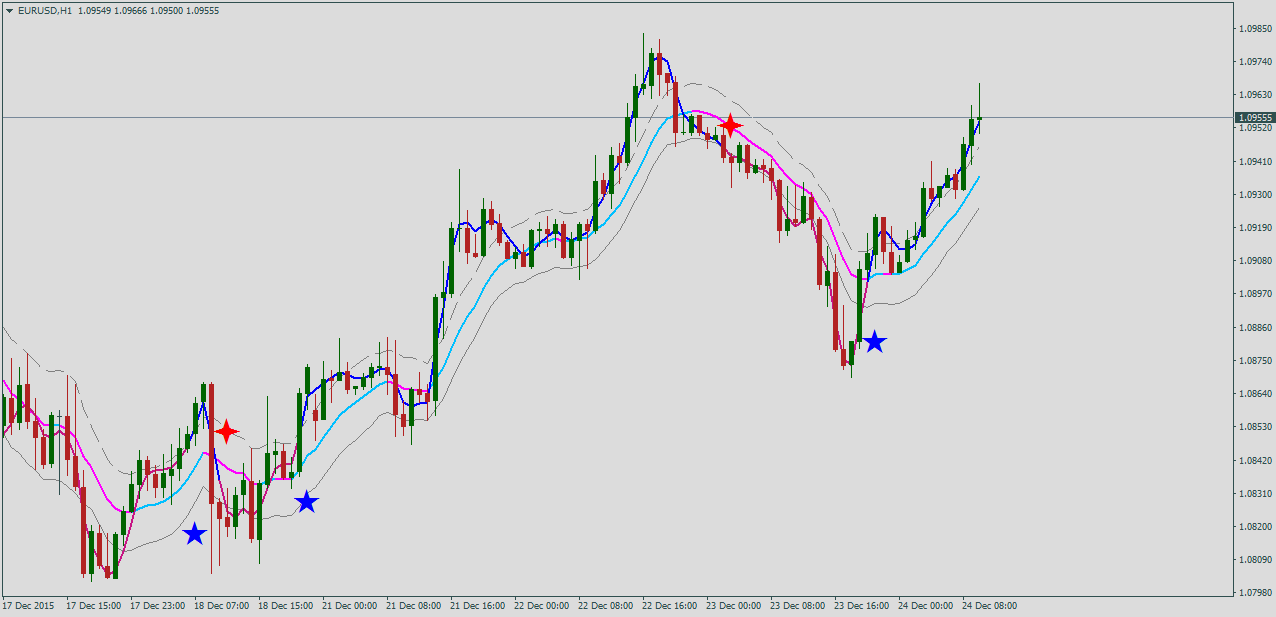The width and height of the screenshot is (1276, 617).
Task: Click the 1.09850 price axis label
Action: pos(1255,29)
